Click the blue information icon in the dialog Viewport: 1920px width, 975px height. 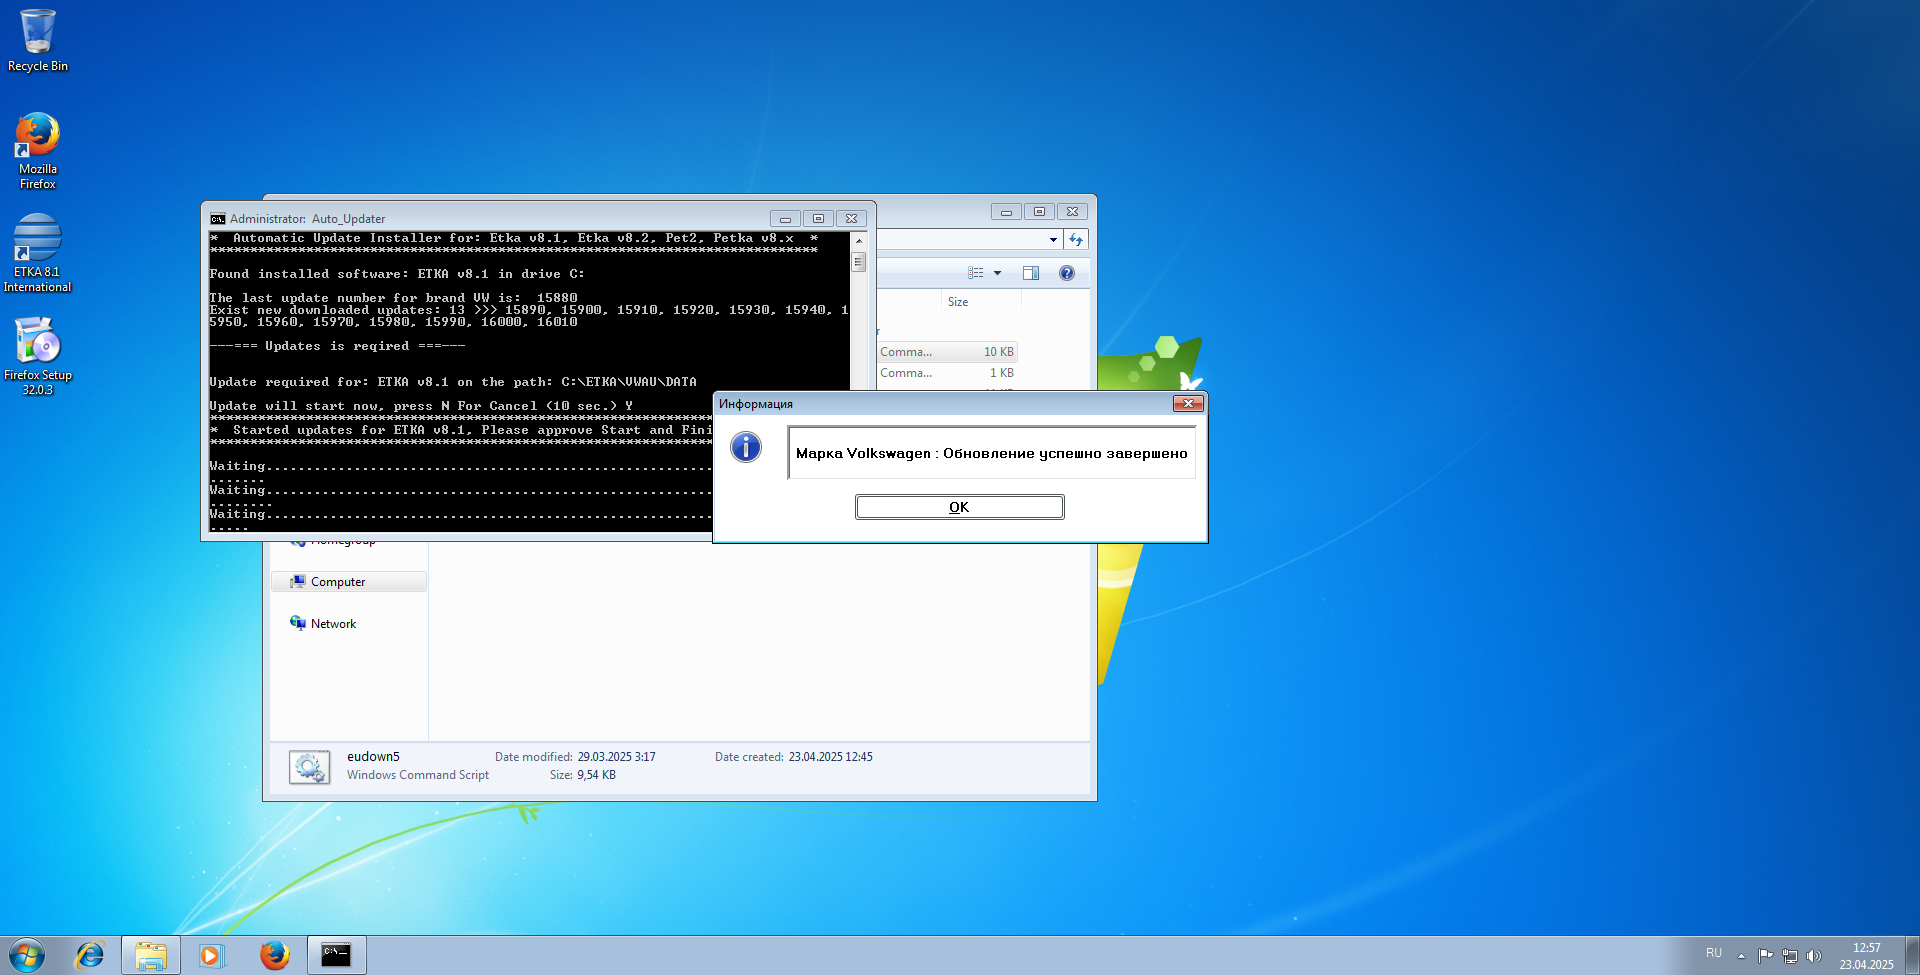tap(746, 447)
